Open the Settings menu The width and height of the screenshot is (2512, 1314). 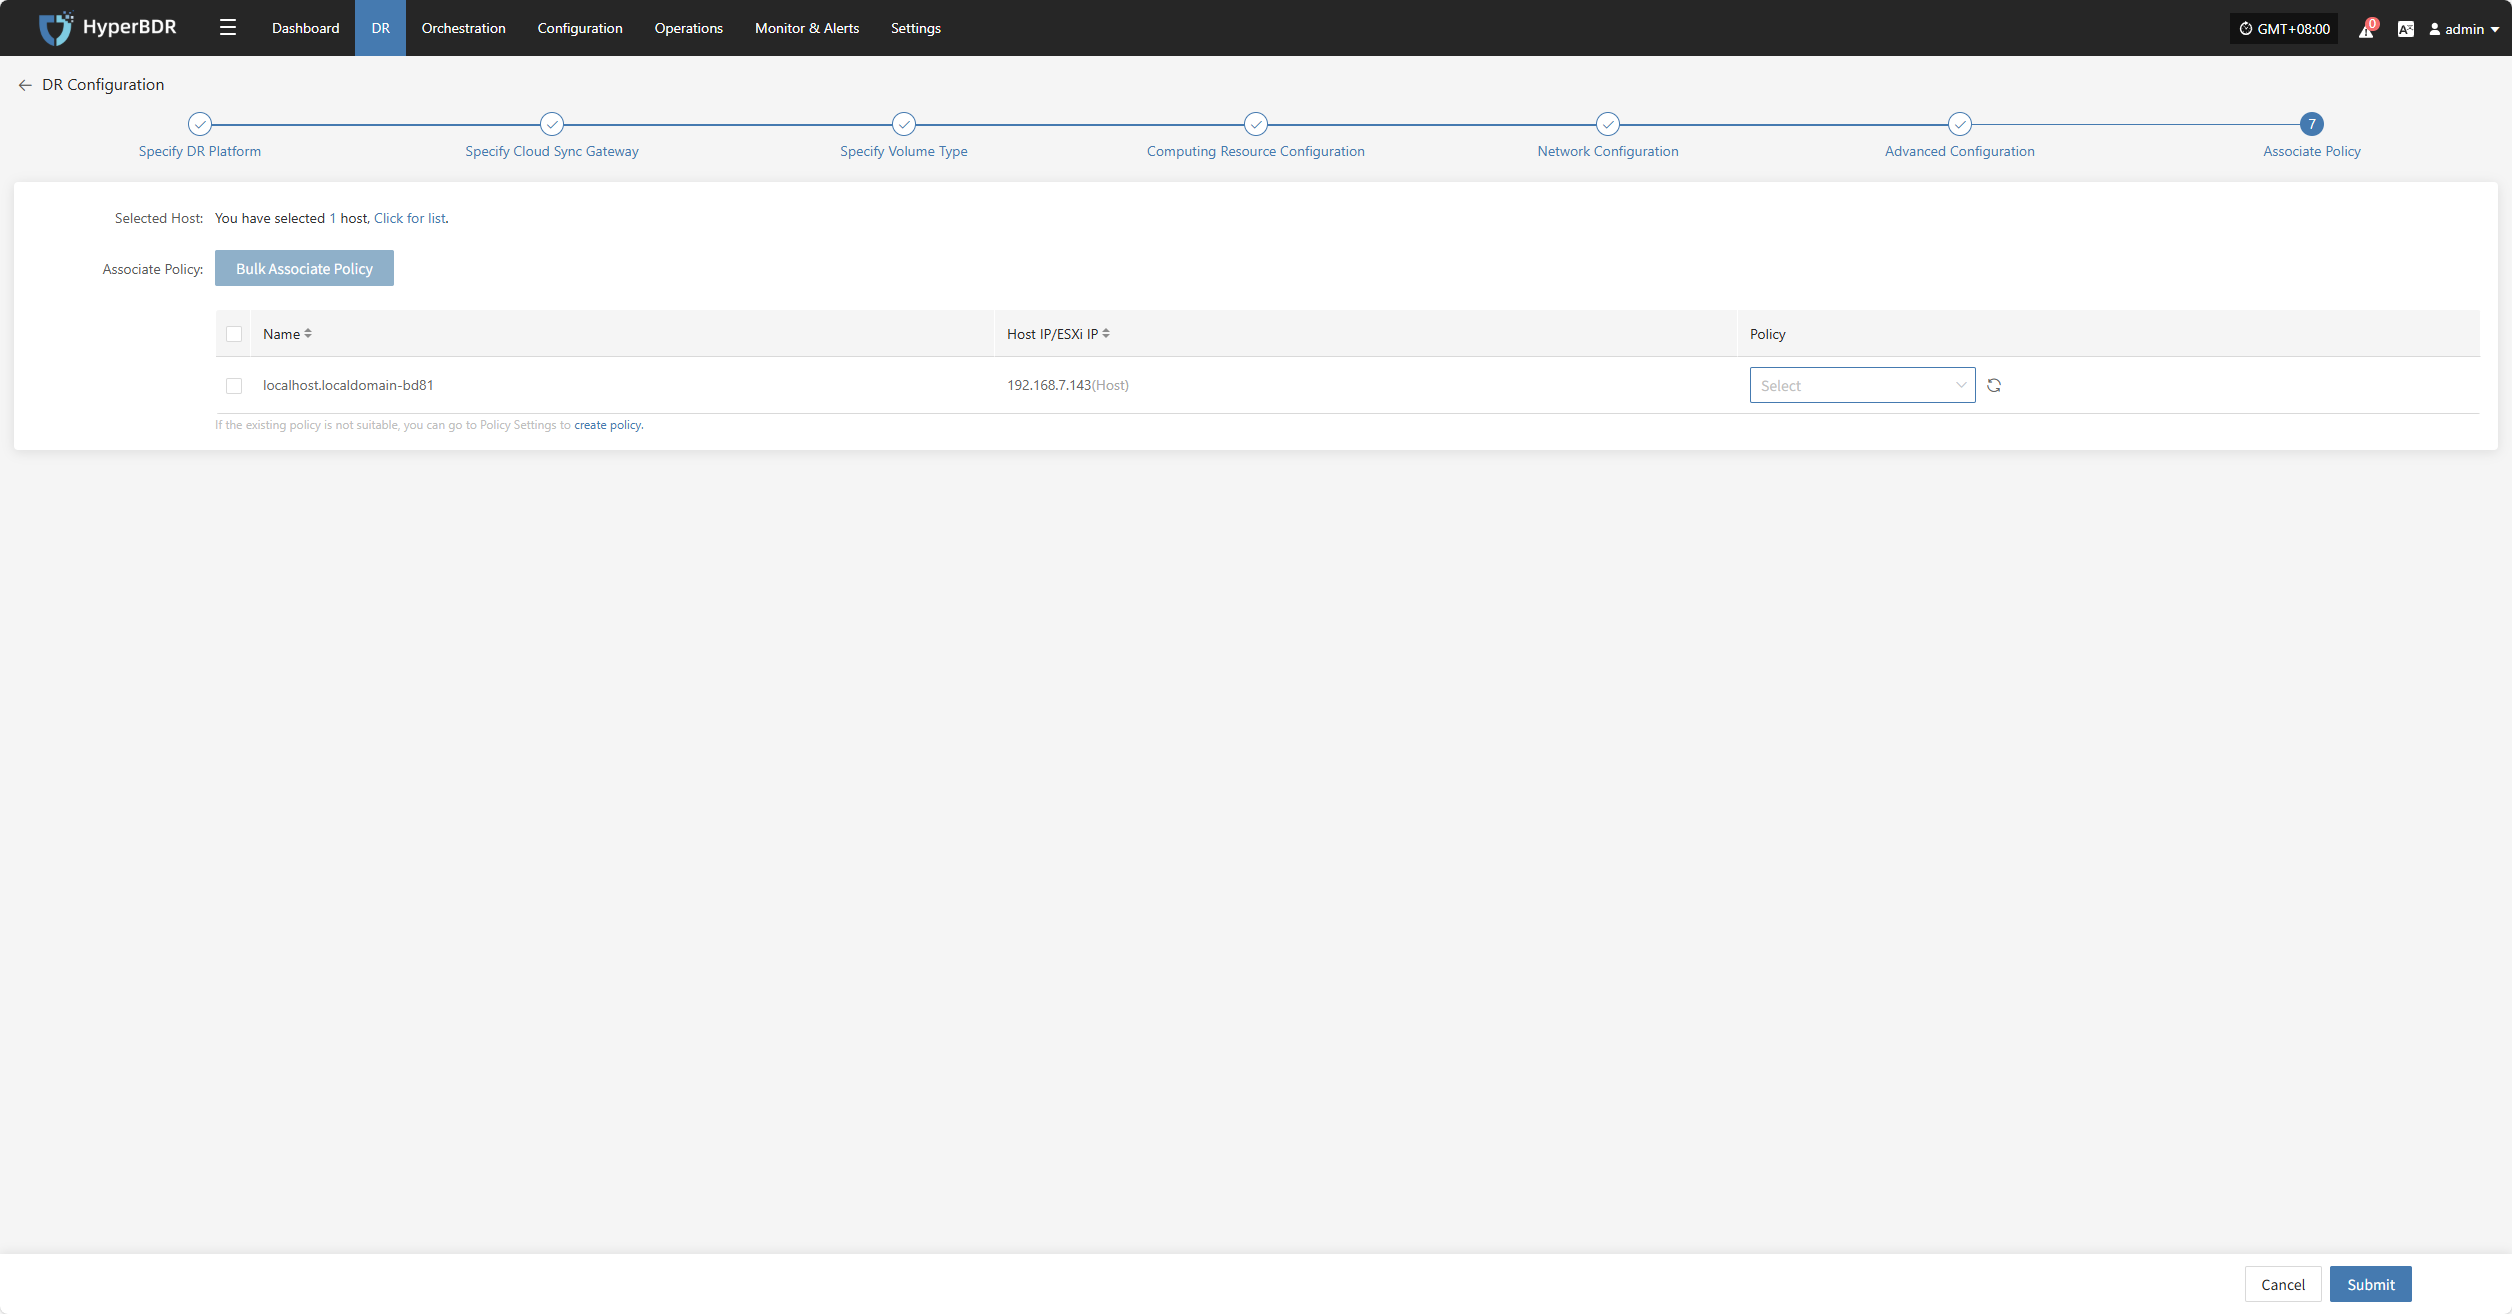pyautogui.click(x=915, y=28)
